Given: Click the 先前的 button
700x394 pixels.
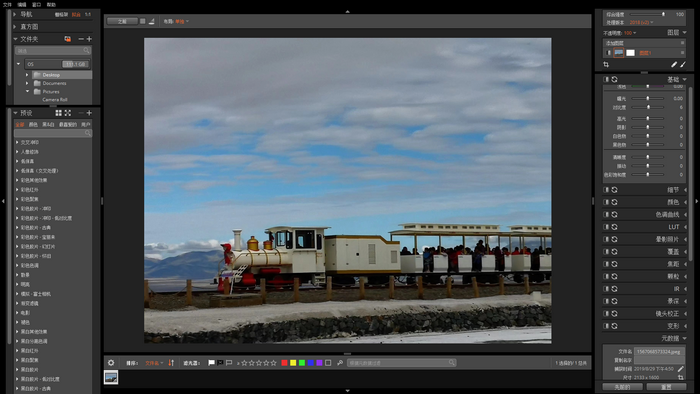Looking at the screenshot, I should pos(622,387).
